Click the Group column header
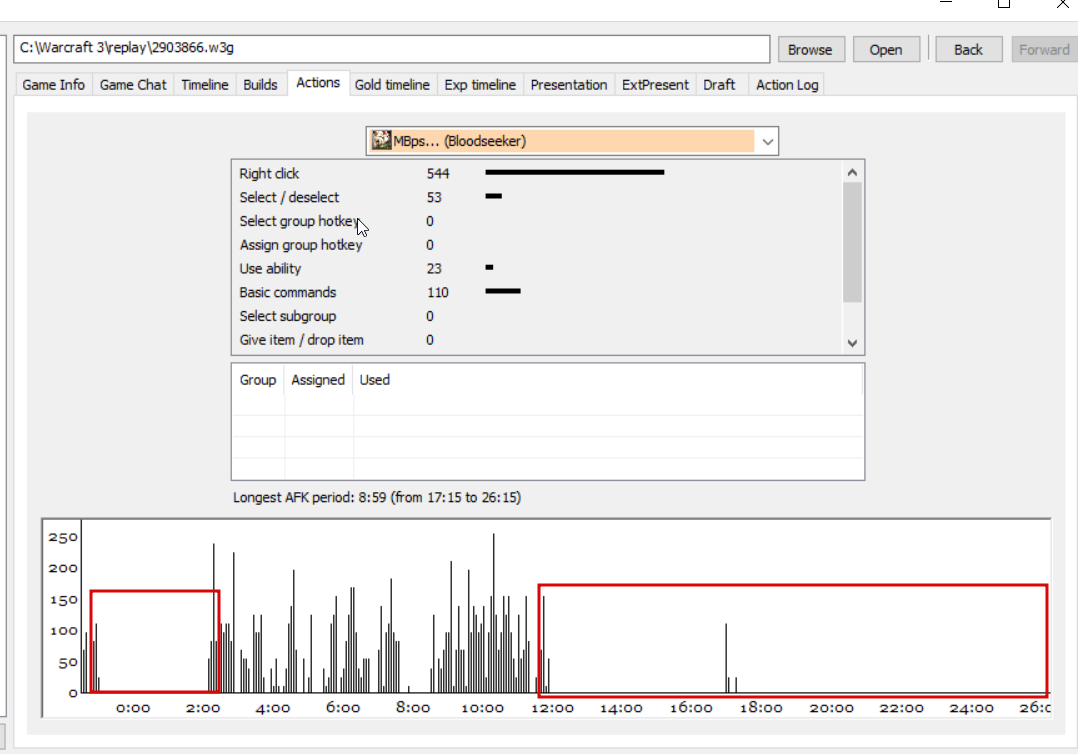The height and width of the screenshot is (754, 1078). click(x=258, y=380)
